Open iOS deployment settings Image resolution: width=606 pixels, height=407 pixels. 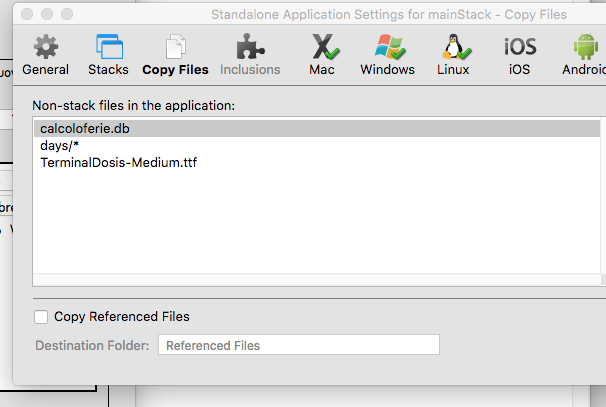[519, 55]
